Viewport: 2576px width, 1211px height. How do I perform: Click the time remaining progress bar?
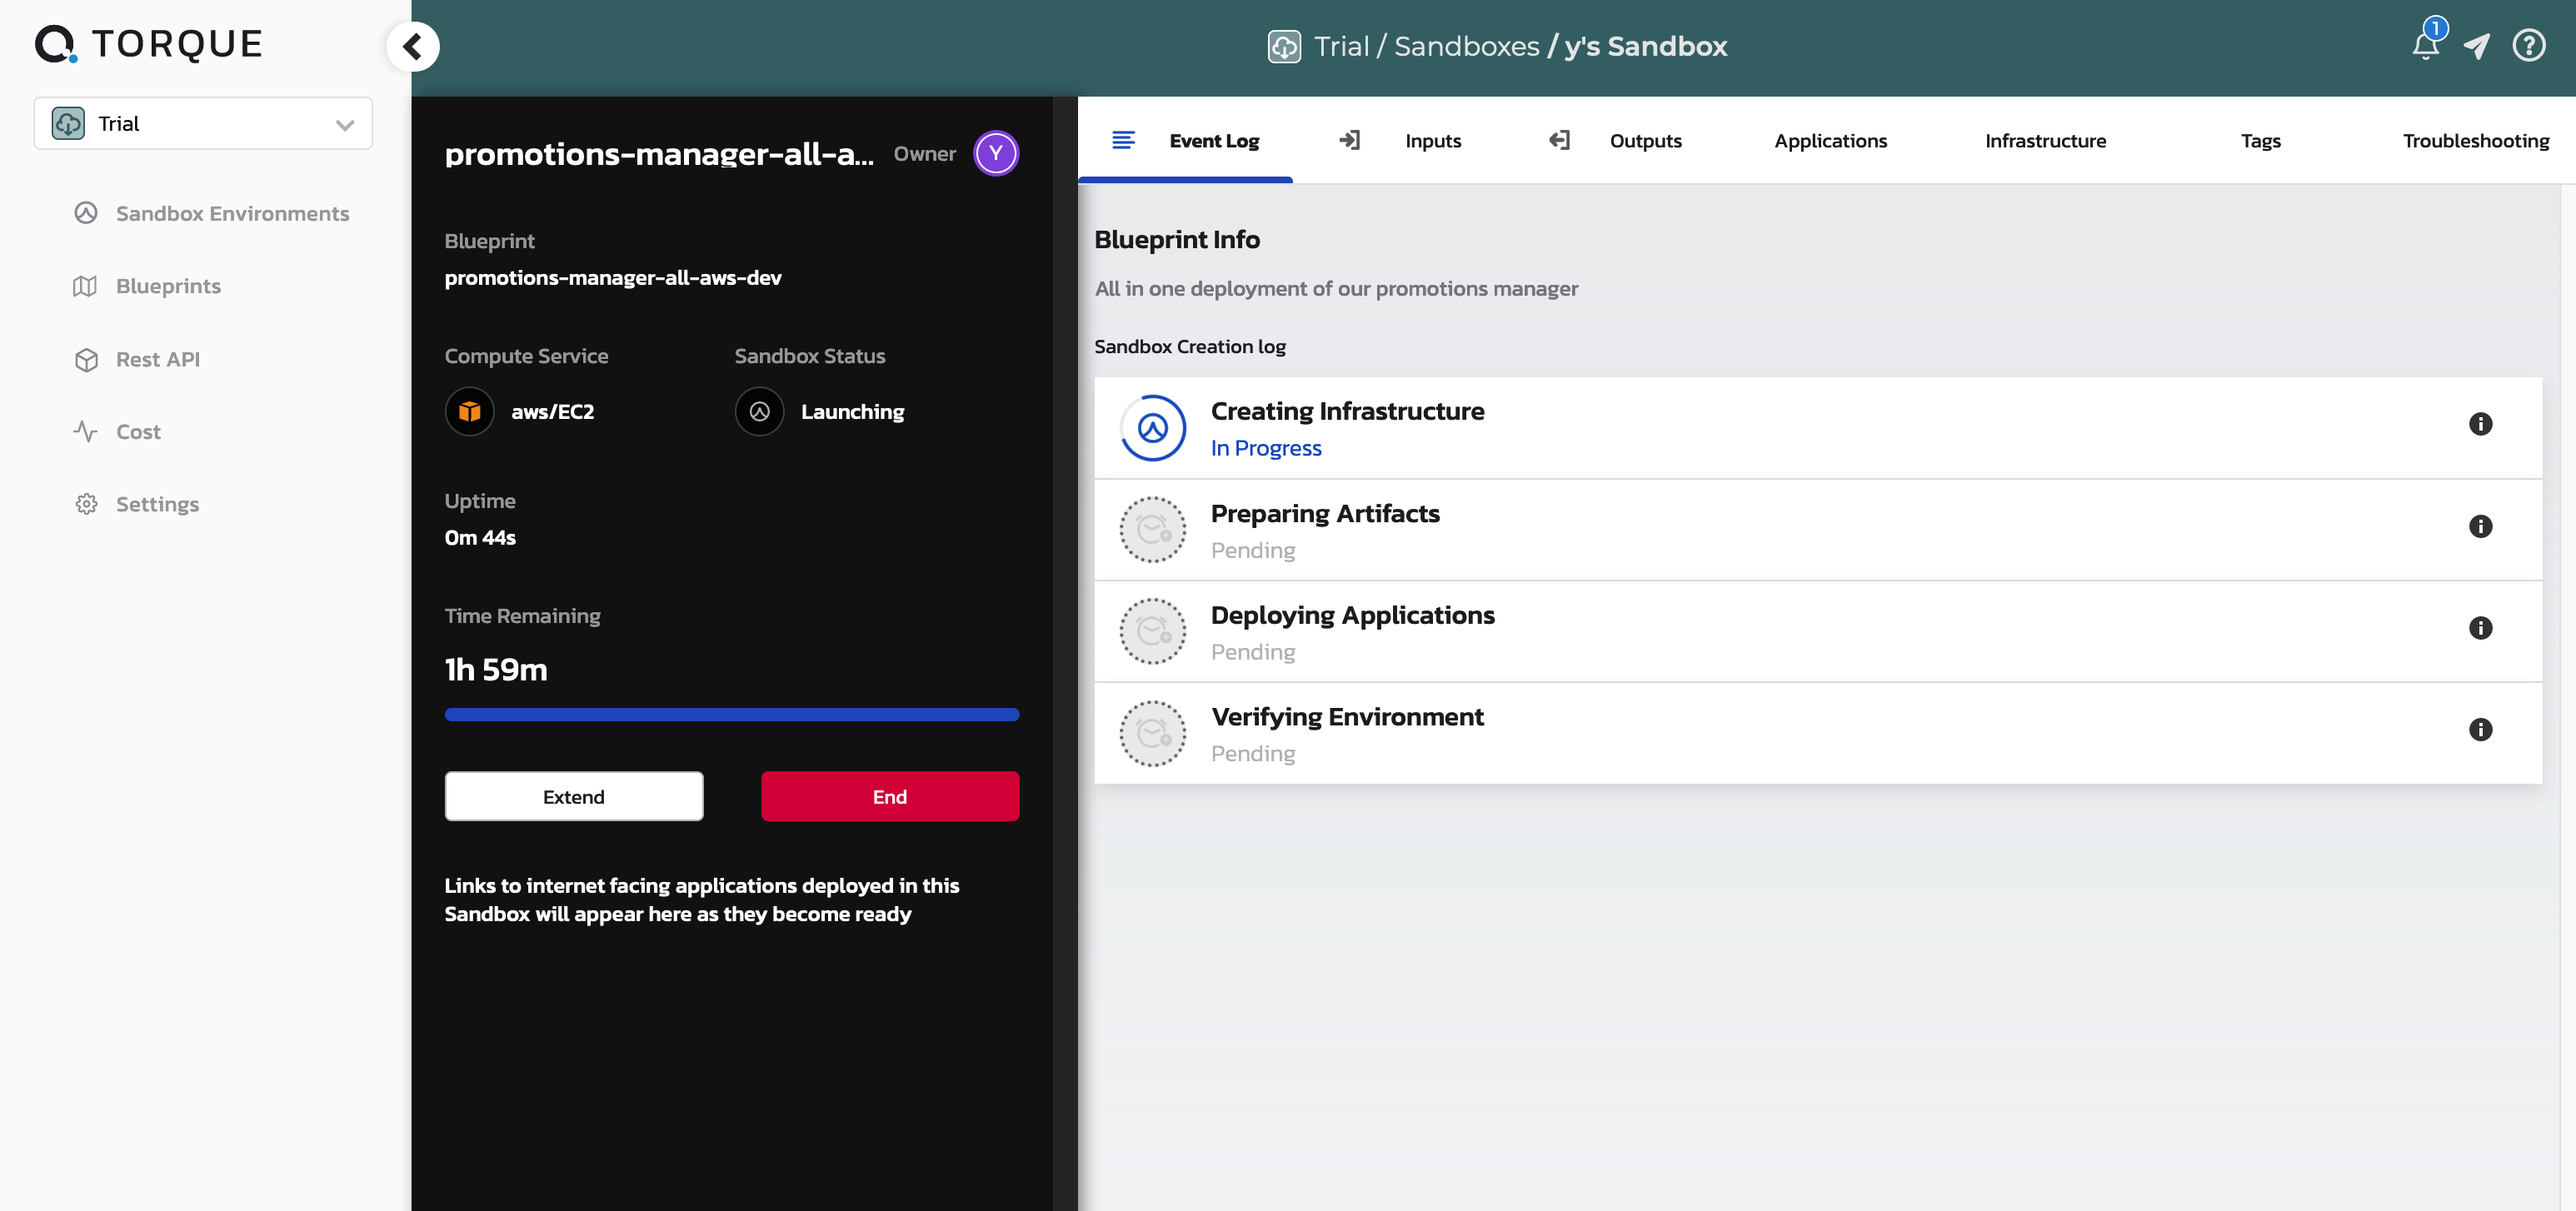tap(732, 714)
